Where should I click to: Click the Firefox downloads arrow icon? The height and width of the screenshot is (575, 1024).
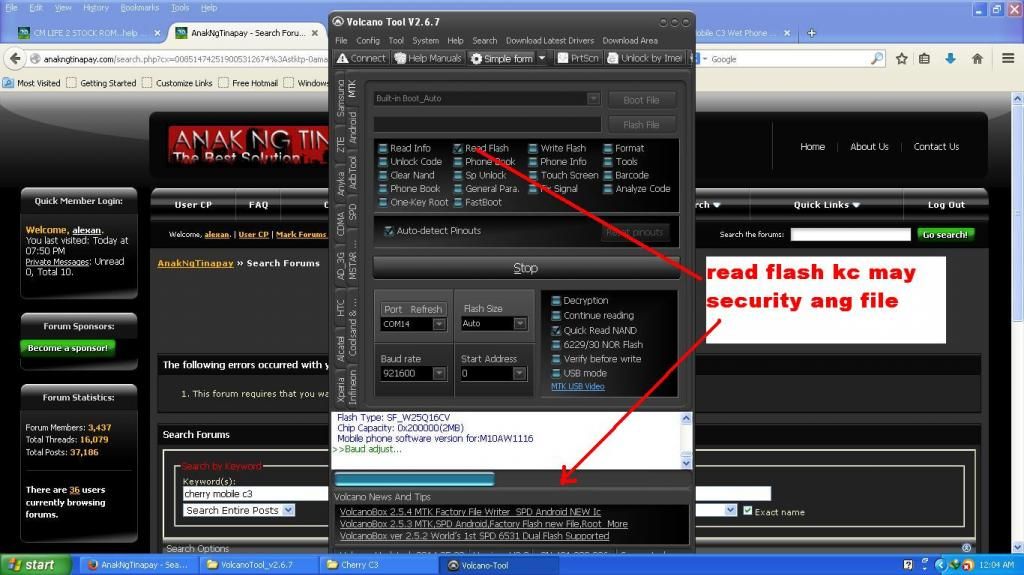click(x=951, y=59)
